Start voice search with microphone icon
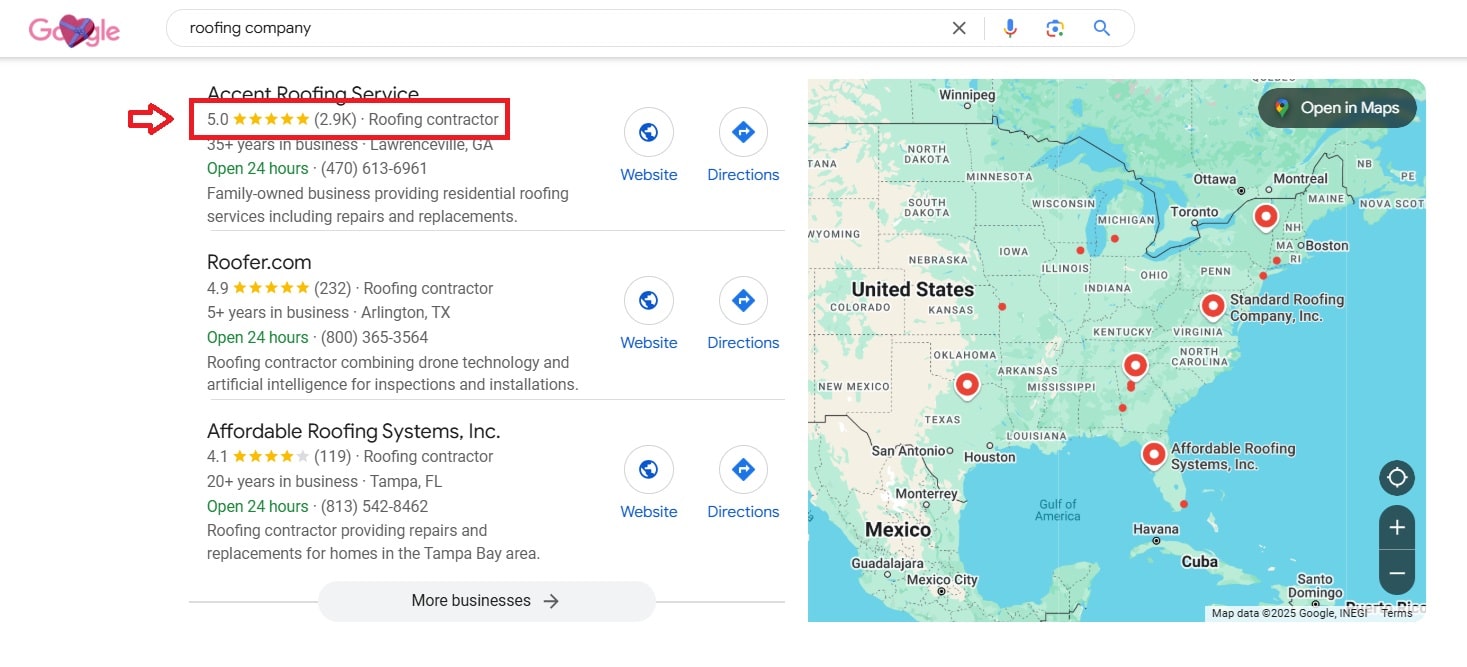This screenshot has height=667, width=1467. [1010, 28]
